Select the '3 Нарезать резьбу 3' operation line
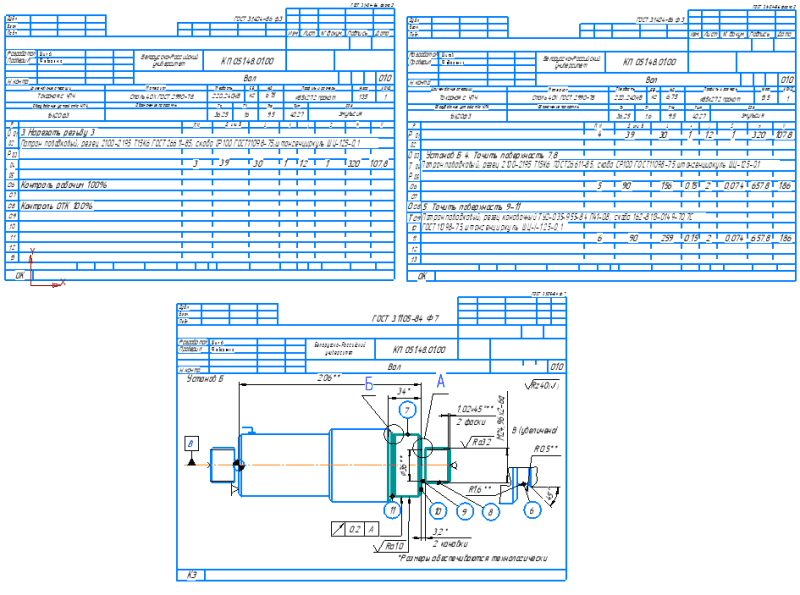The image size is (800, 595). (58, 133)
